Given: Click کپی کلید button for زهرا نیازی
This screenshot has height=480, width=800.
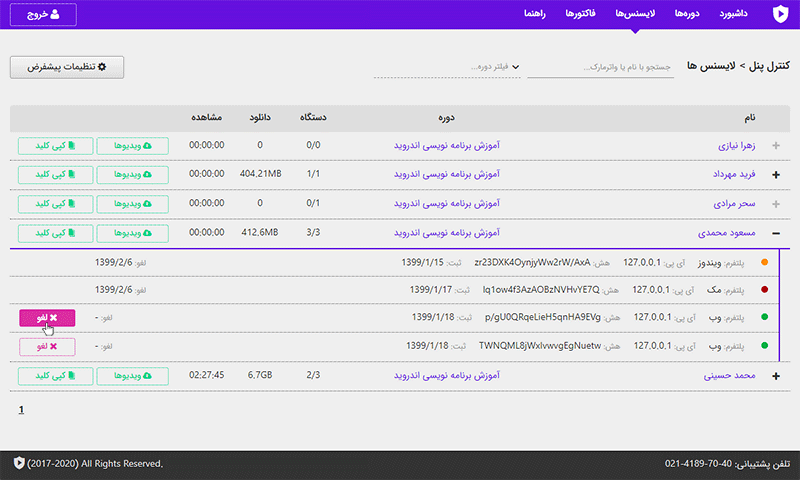Looking at the screenshot, I should click(56, 146).
